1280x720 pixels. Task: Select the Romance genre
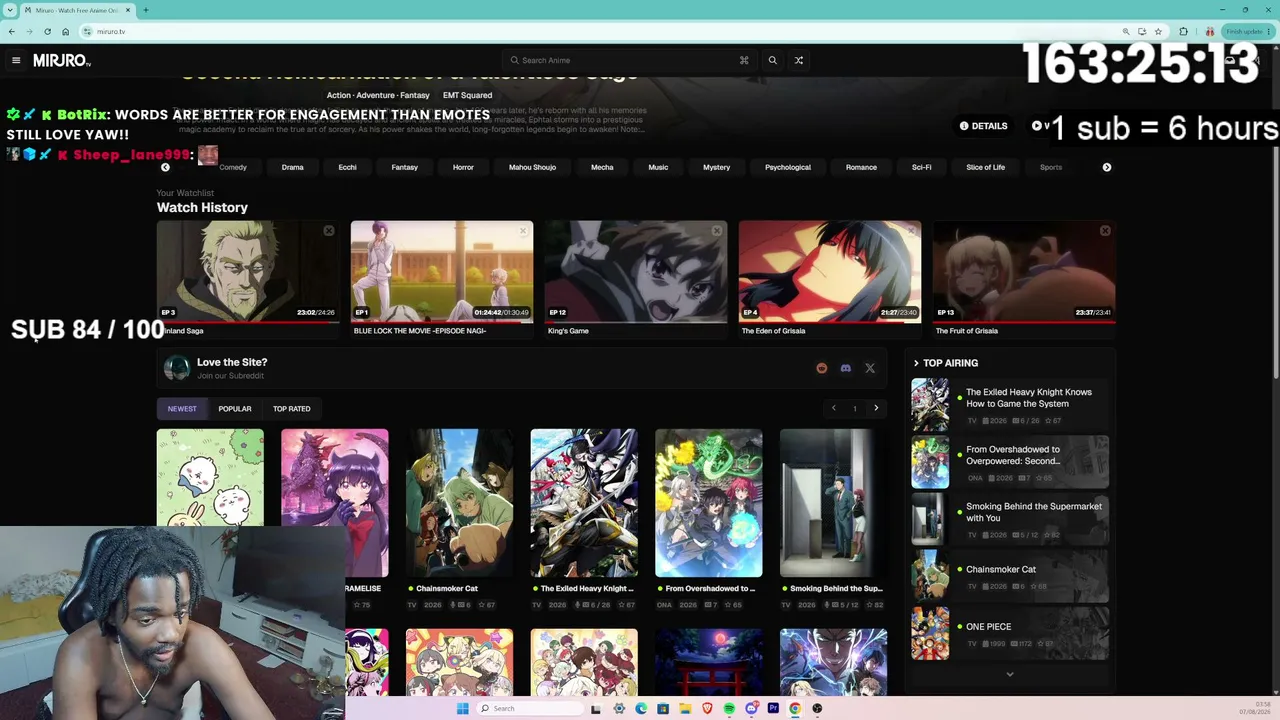[x=861, y=167]
